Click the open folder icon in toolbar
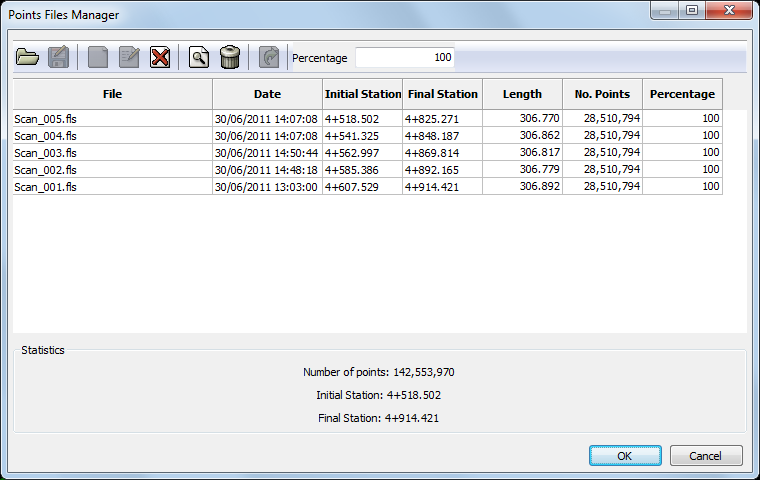Image resolution: width=760 pixels, height=480 pixels. point(27,57)
